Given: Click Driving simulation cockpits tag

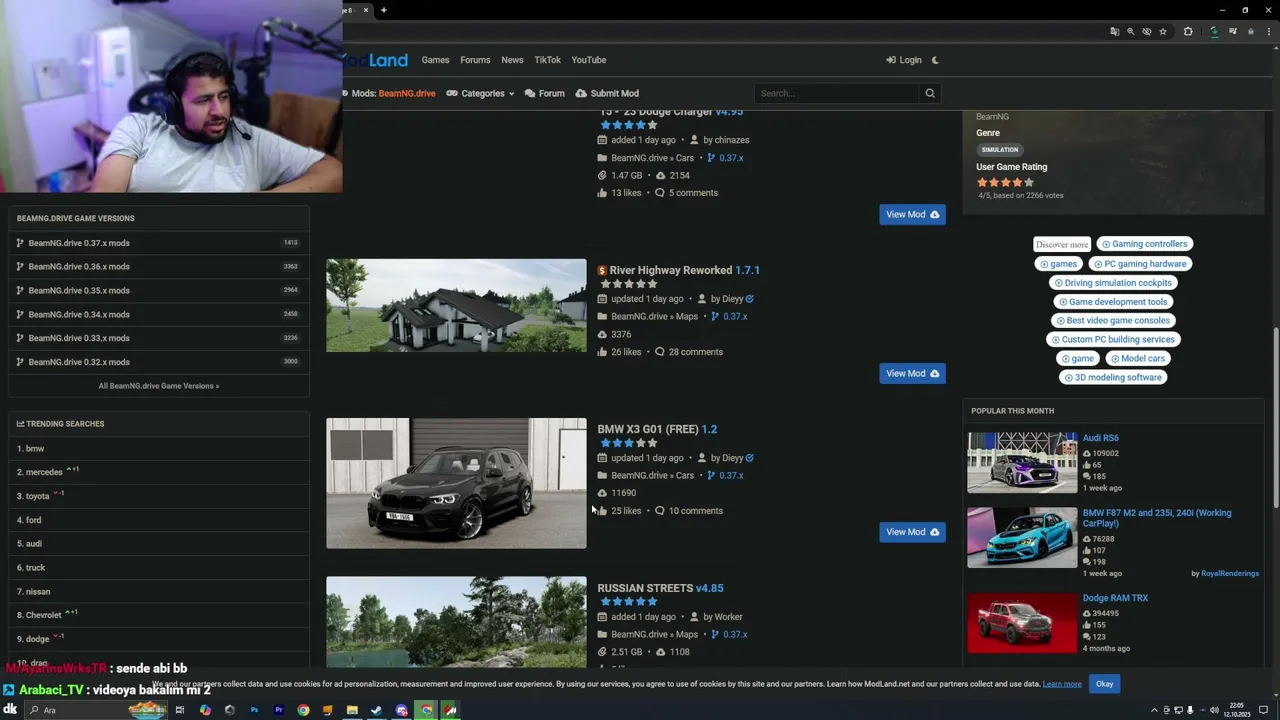Looking at the screenshot, I should (x=1112, y=283).
